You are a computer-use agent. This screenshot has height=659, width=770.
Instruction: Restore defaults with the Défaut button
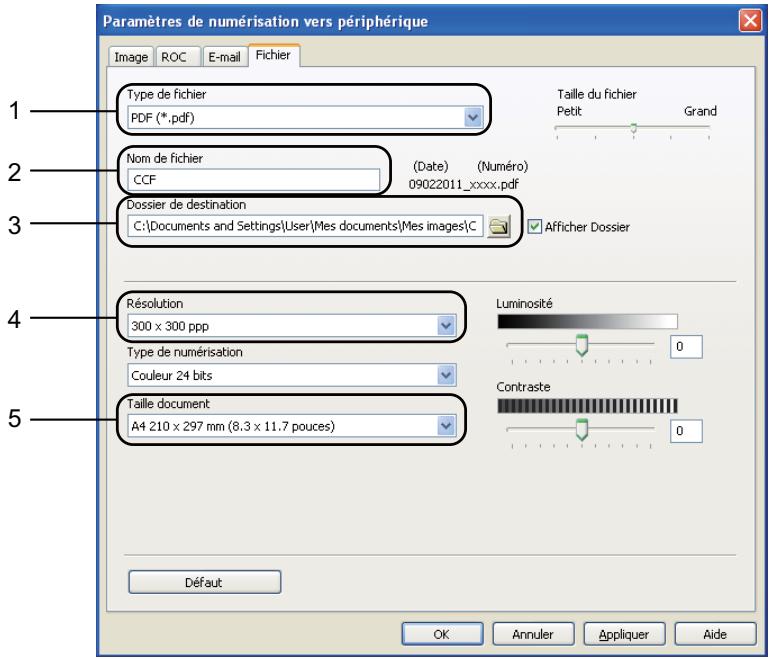tap(204, 582)
